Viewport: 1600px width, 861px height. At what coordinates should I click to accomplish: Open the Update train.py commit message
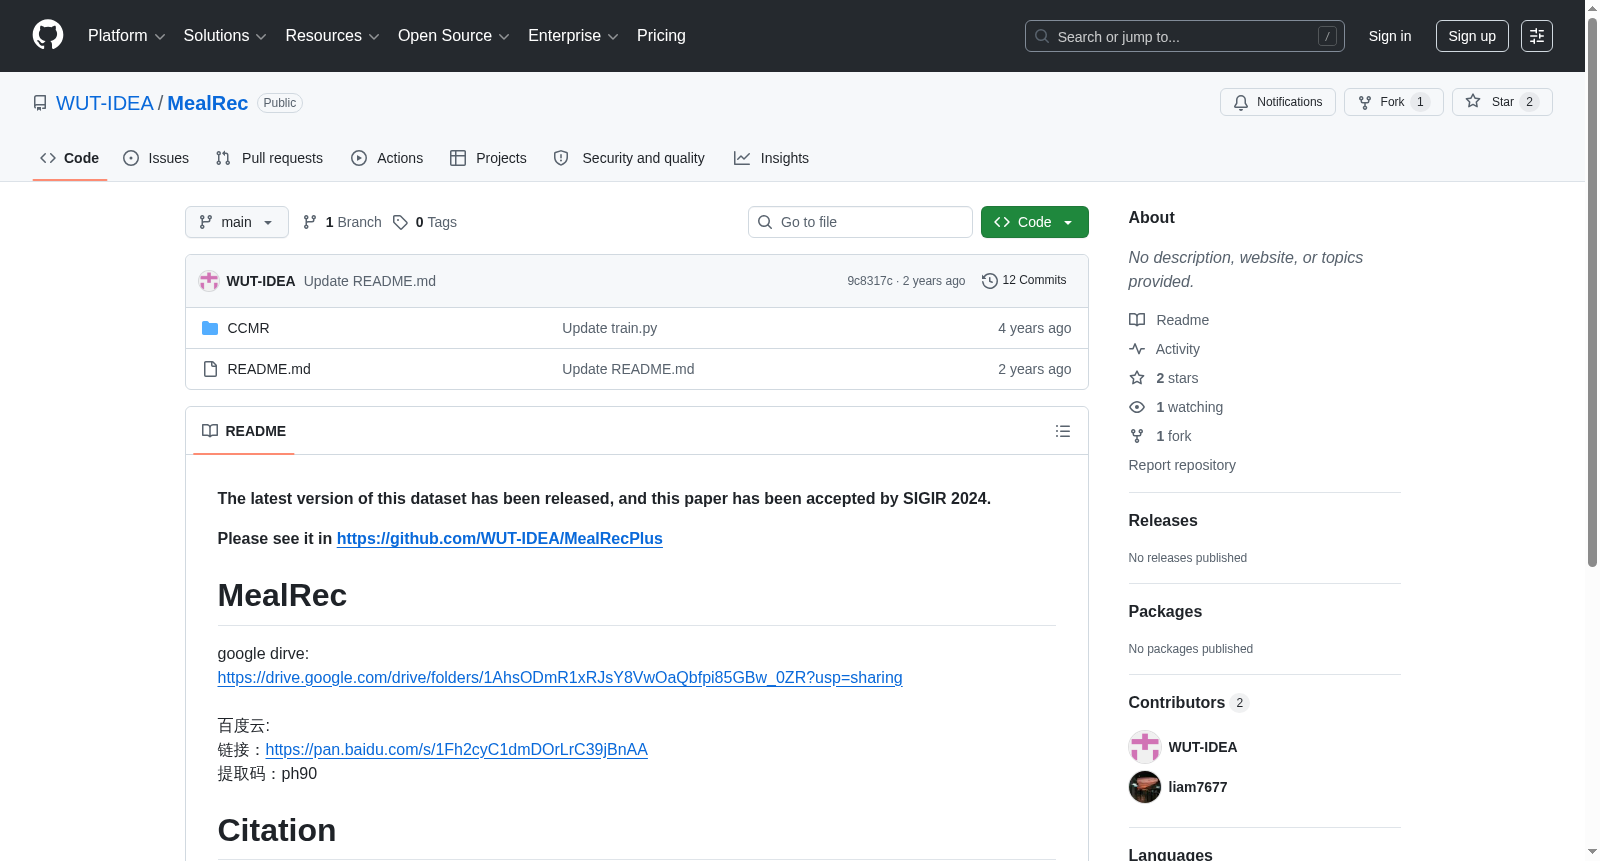[x=610, y=328]
